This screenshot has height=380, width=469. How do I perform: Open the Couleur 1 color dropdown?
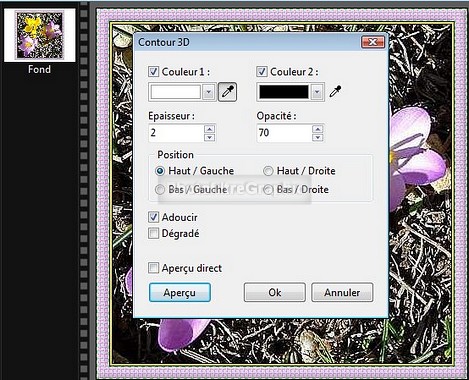pyautogui.click(x=209, y=92)
